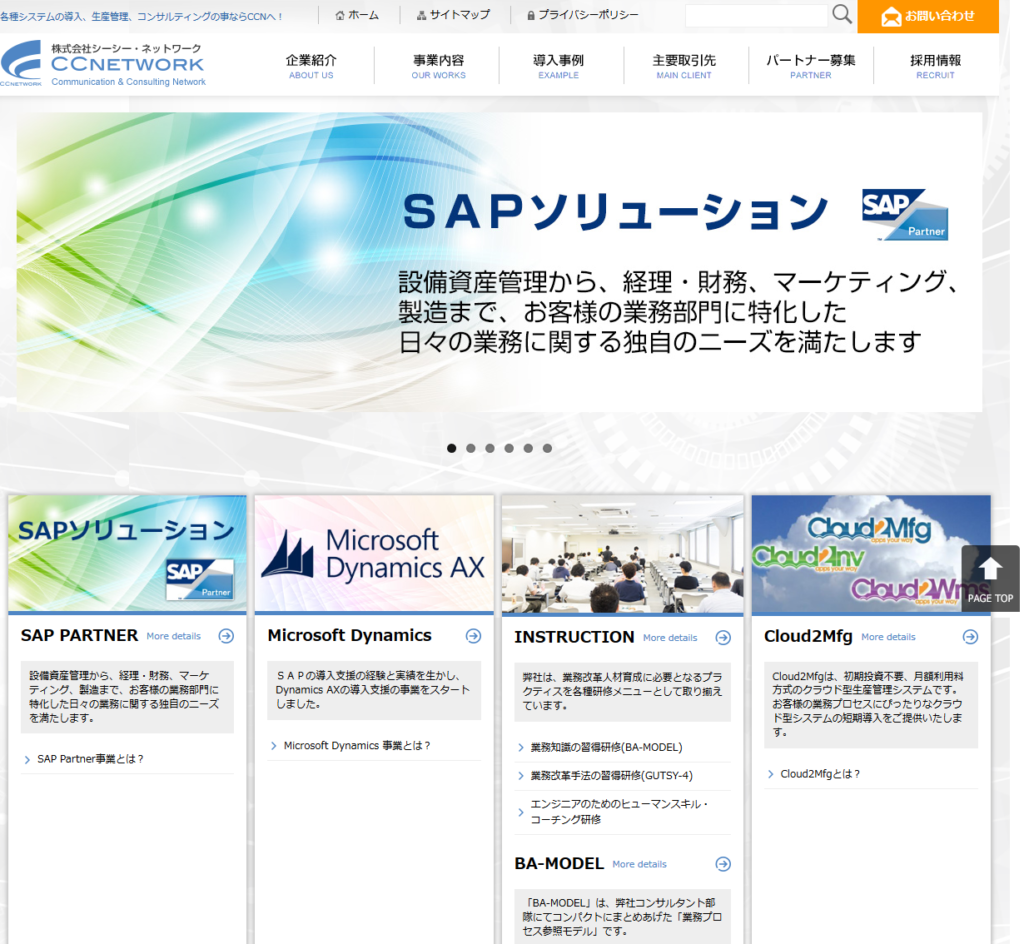Click arrow icon beside INSTRUCTION heading
Viewport: 1024px width, 944px height.
pyautogui.click(x=723, y=638)
